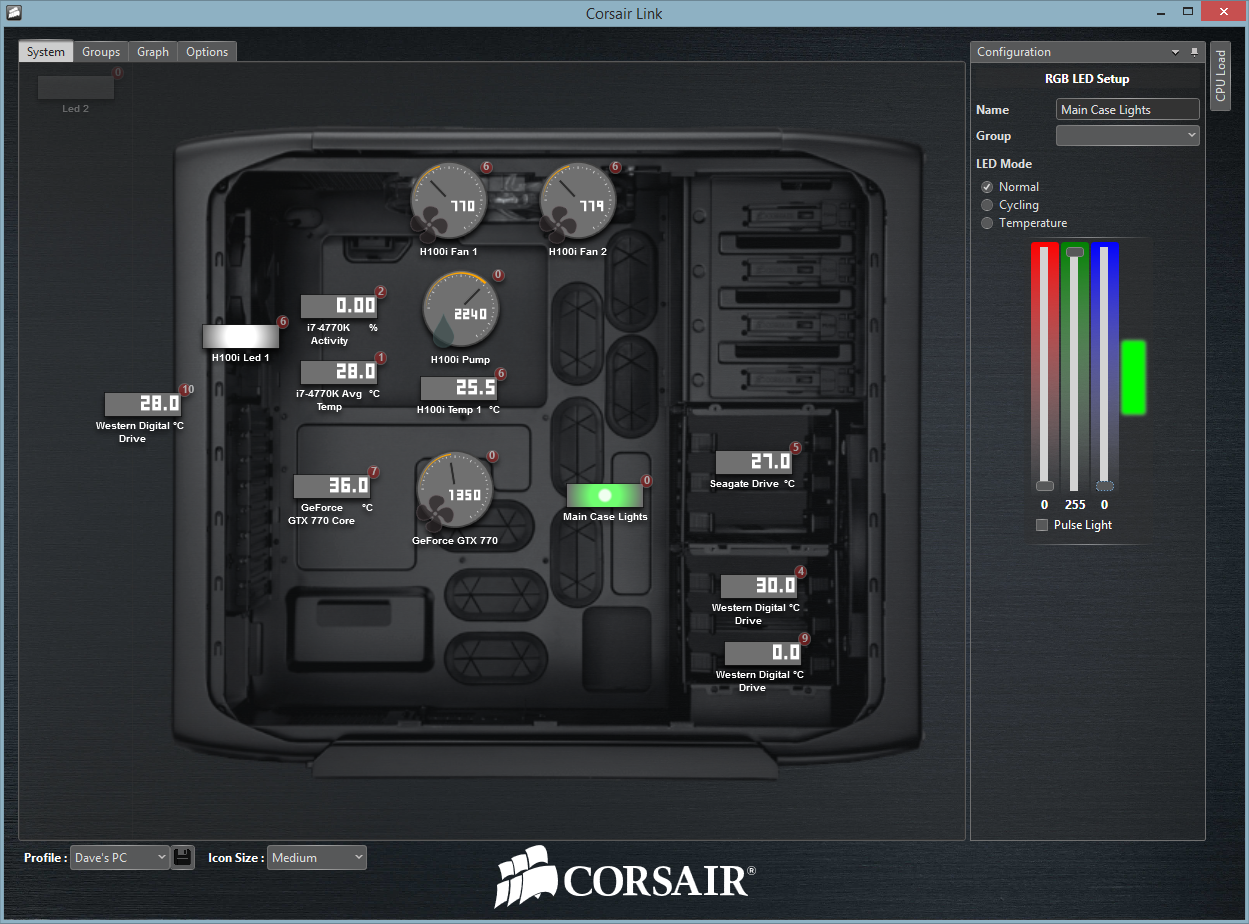Click the H100i Fan 1 gauge icon
The height and width of the screenshot is (924, 1249).
pos(448,202)
